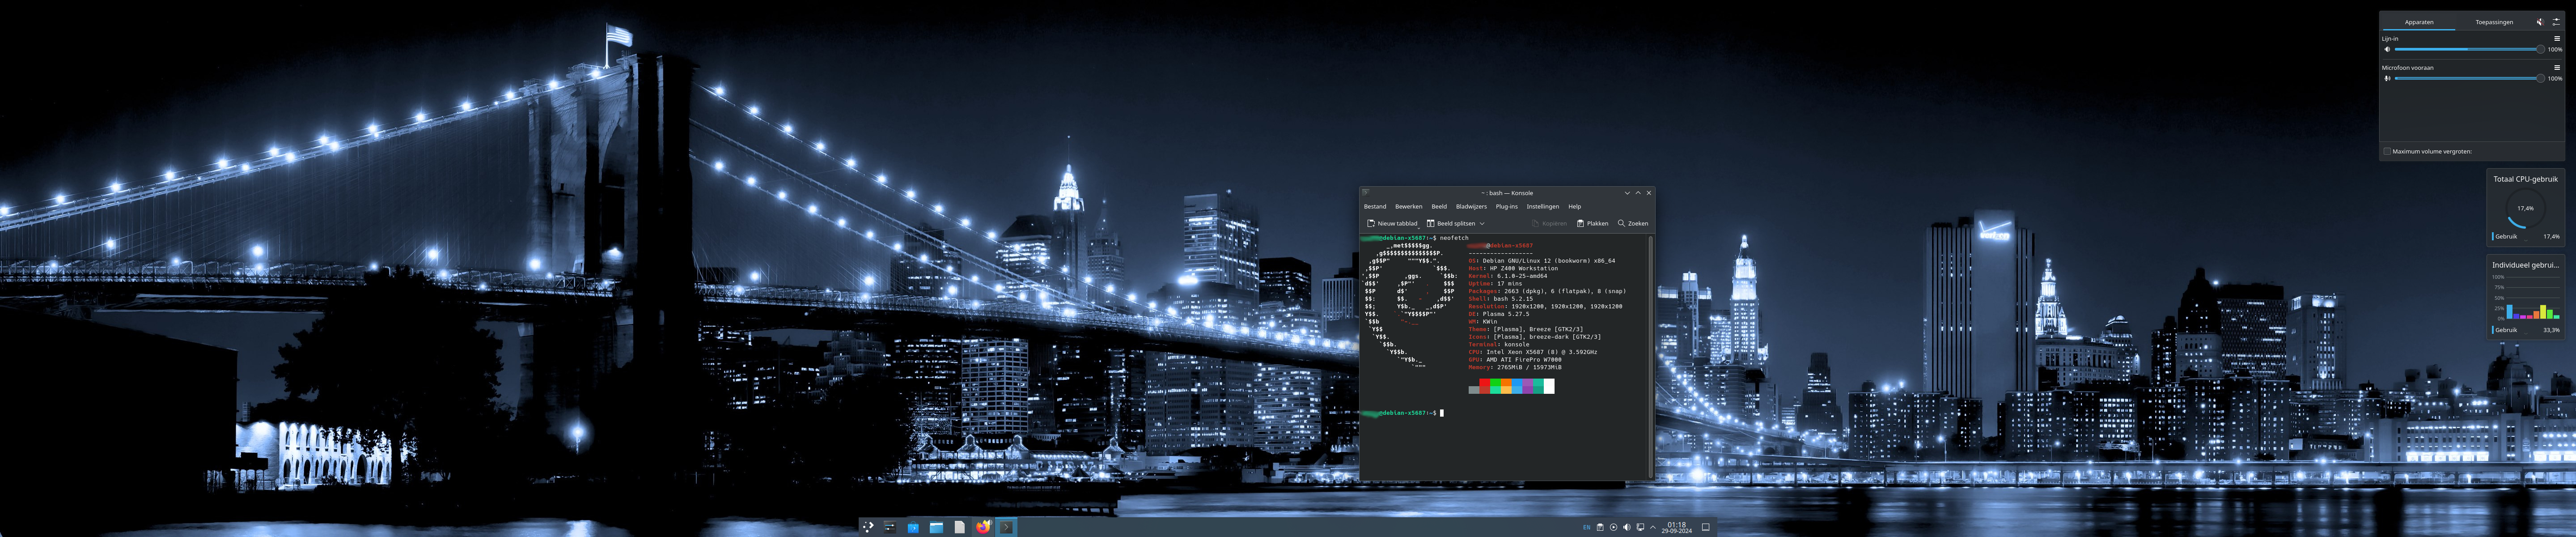Expand the Beeld splitsen dropdown arrow

pos(1482,224)
